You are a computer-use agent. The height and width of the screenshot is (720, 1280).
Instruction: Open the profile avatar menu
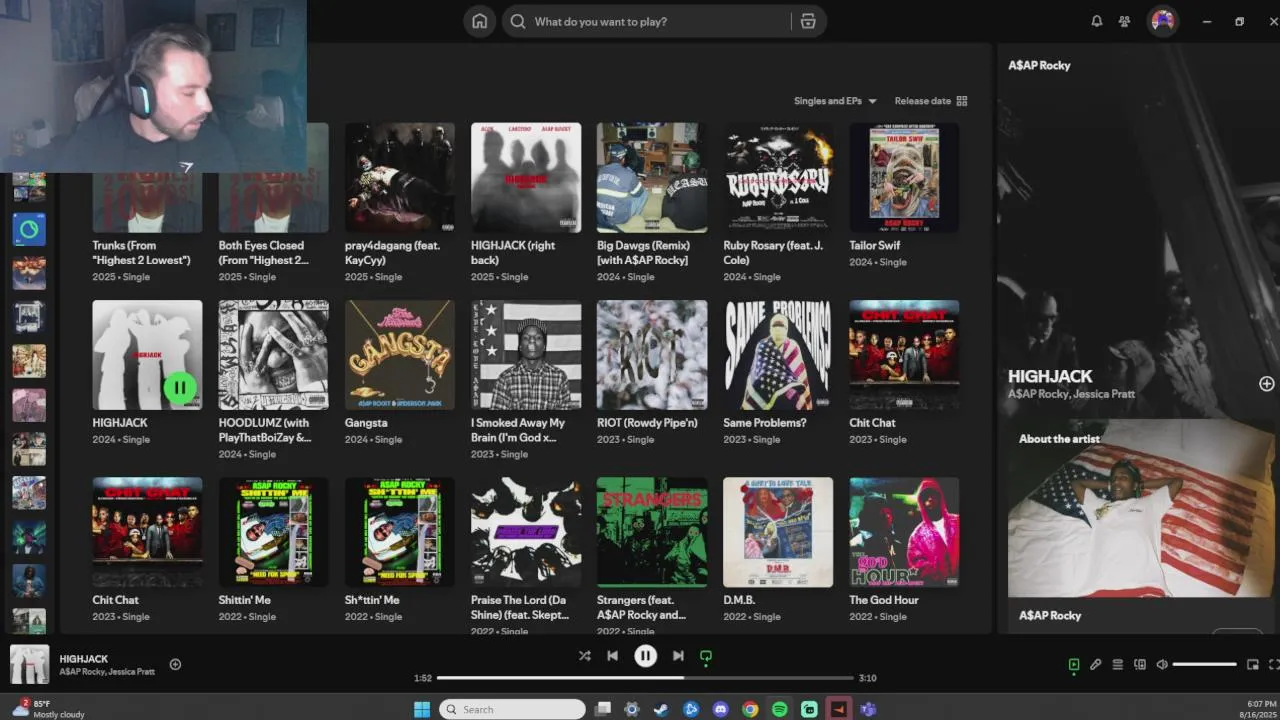1162,21
